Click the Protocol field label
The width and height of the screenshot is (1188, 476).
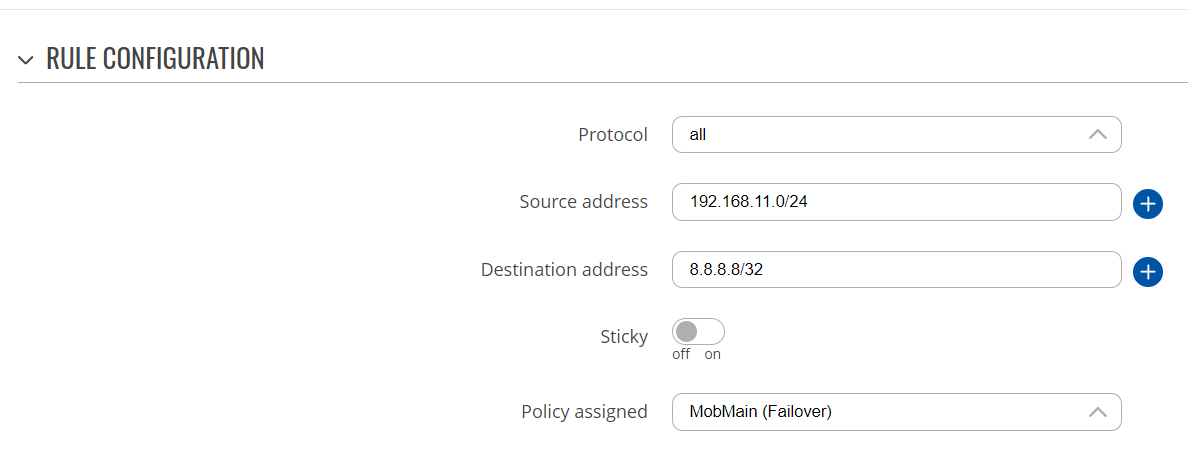(613, 135)
